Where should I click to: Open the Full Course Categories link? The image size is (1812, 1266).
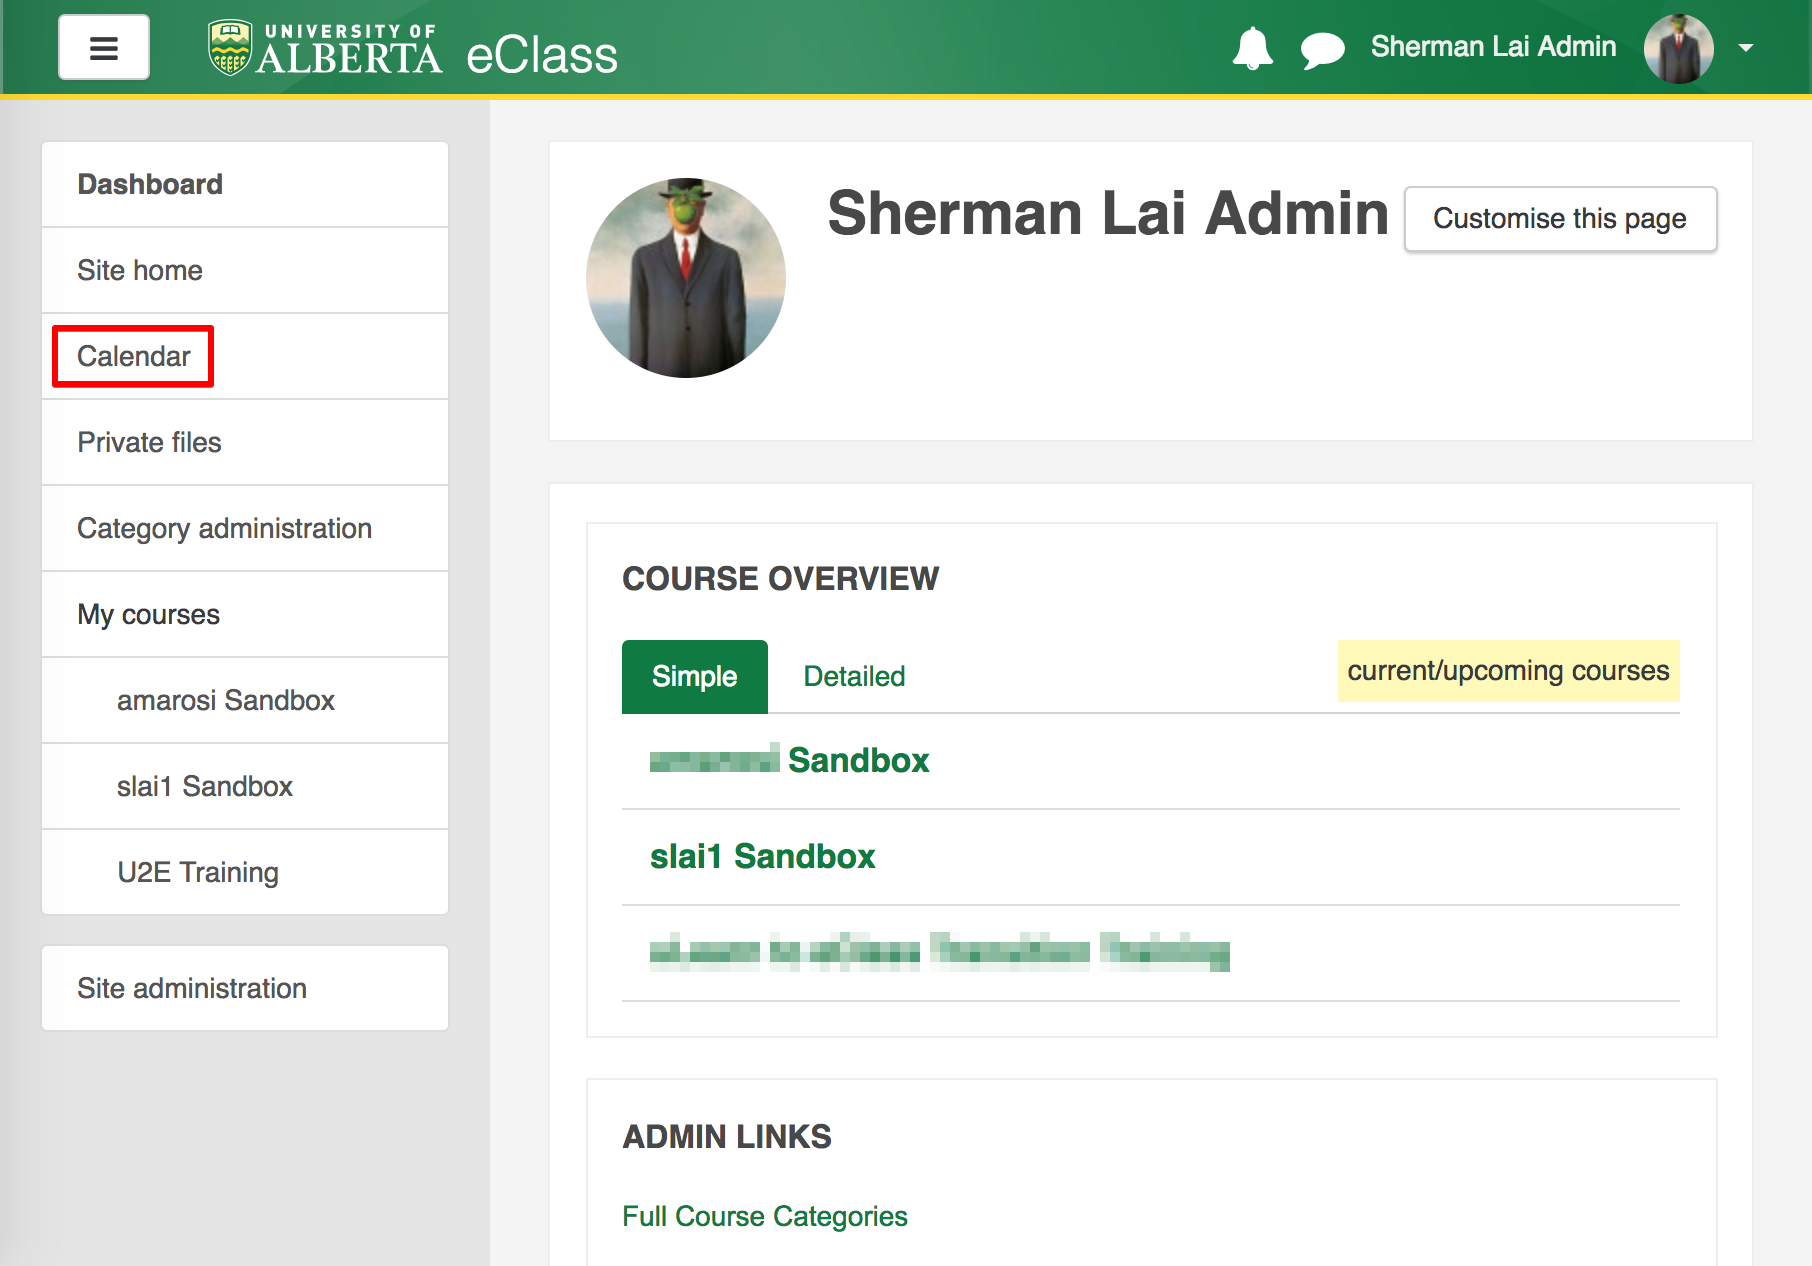click(764, 1216)
